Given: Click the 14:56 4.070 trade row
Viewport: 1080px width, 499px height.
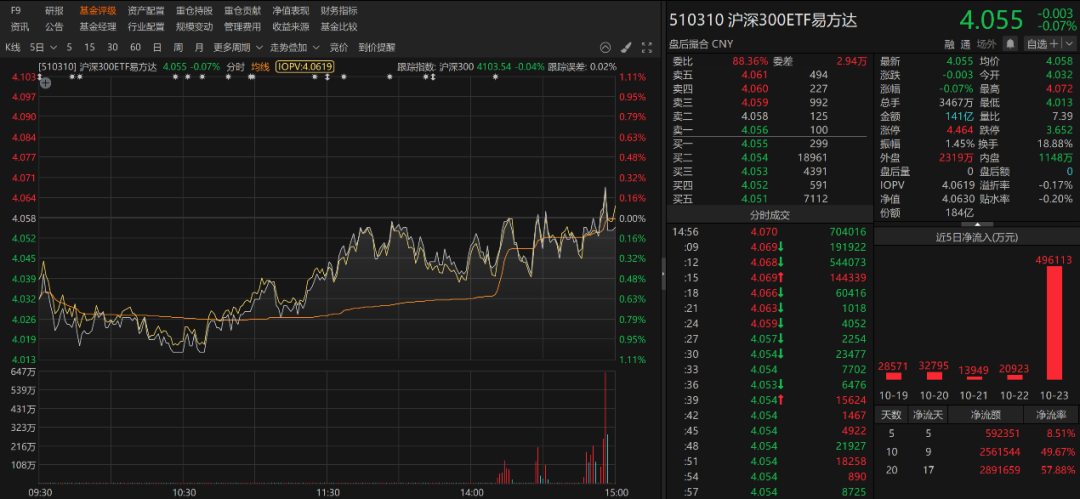Looking at the screenshot, I should [x=769, y=232].
